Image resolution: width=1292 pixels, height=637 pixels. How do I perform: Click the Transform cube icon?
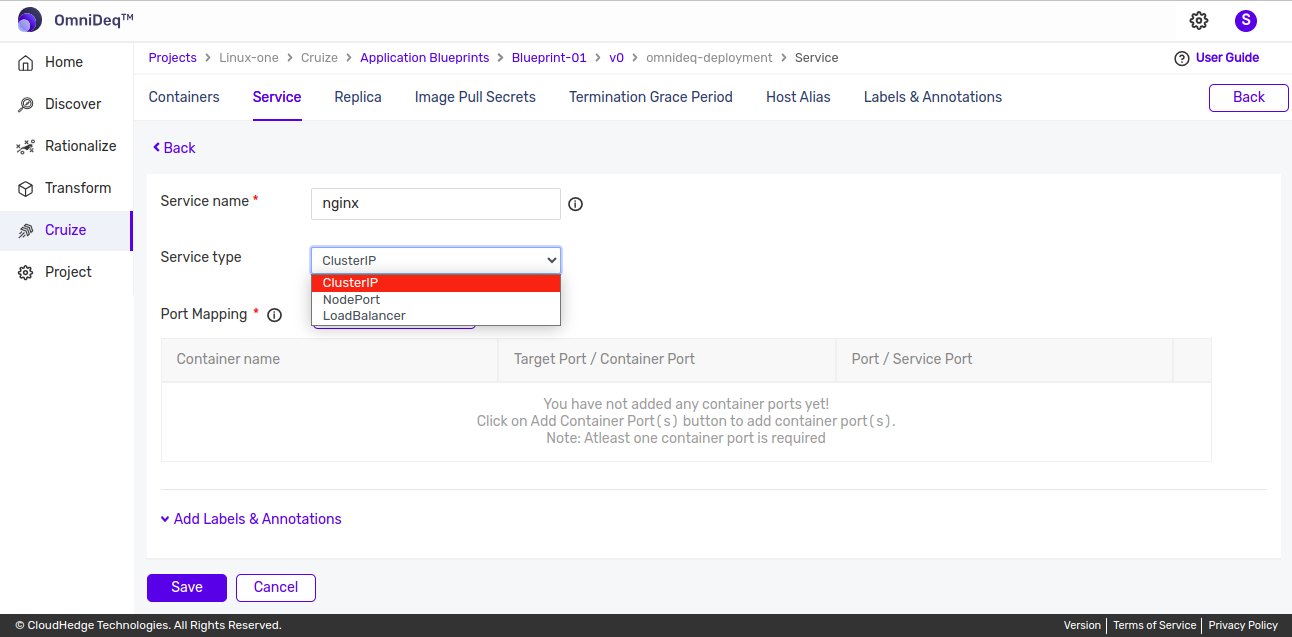coord(26,188)
